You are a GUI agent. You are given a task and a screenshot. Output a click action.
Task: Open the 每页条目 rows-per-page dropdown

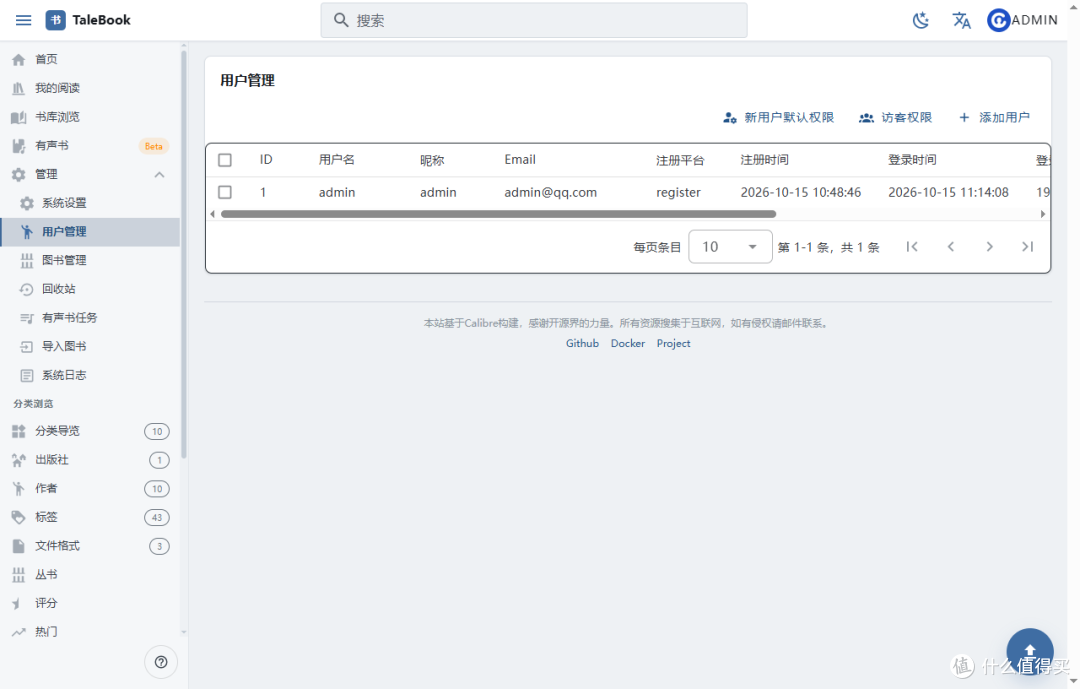pyautogui.click(x=730, y=247)
